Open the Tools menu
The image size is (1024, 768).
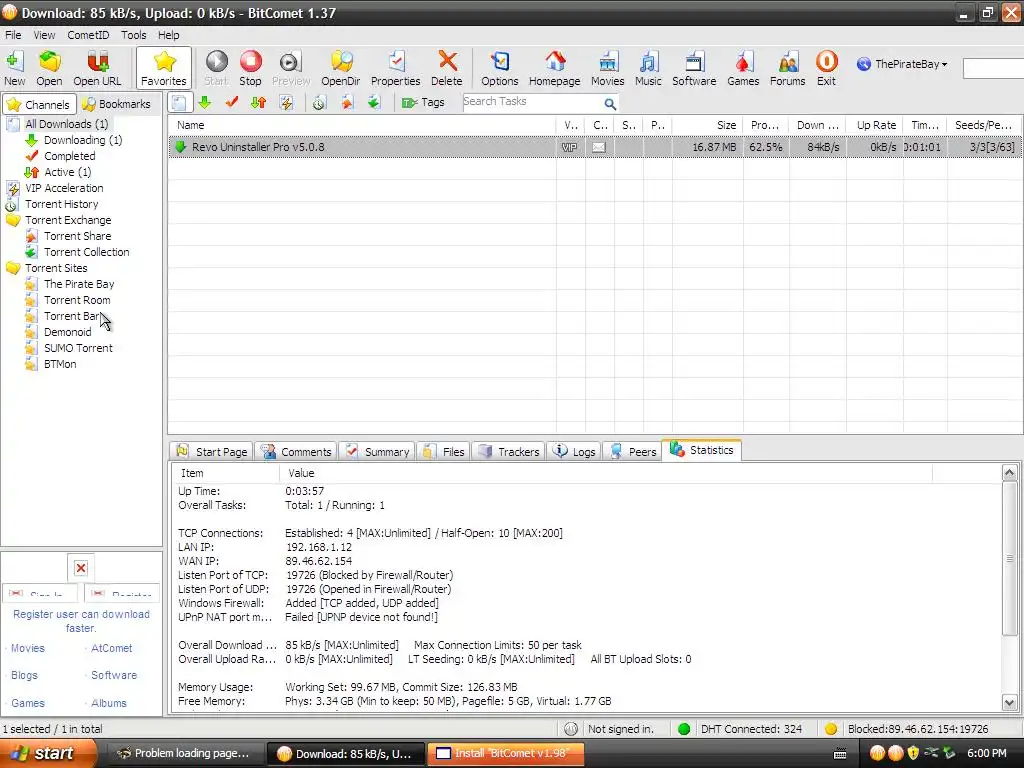133,35
